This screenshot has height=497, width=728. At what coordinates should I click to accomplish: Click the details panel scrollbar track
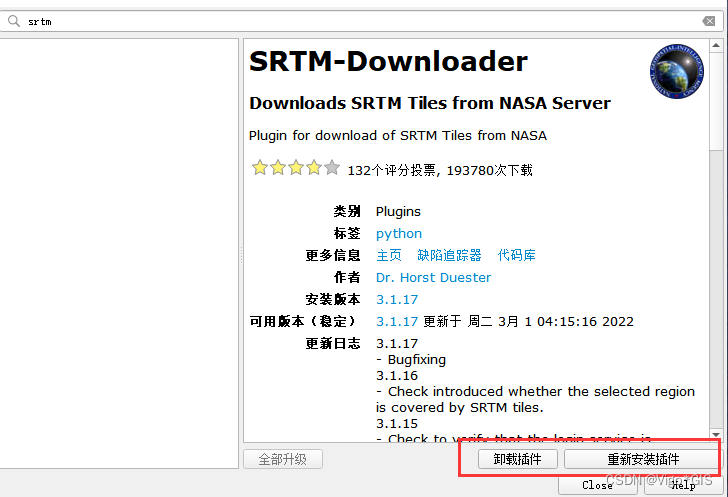click(716, 288)
